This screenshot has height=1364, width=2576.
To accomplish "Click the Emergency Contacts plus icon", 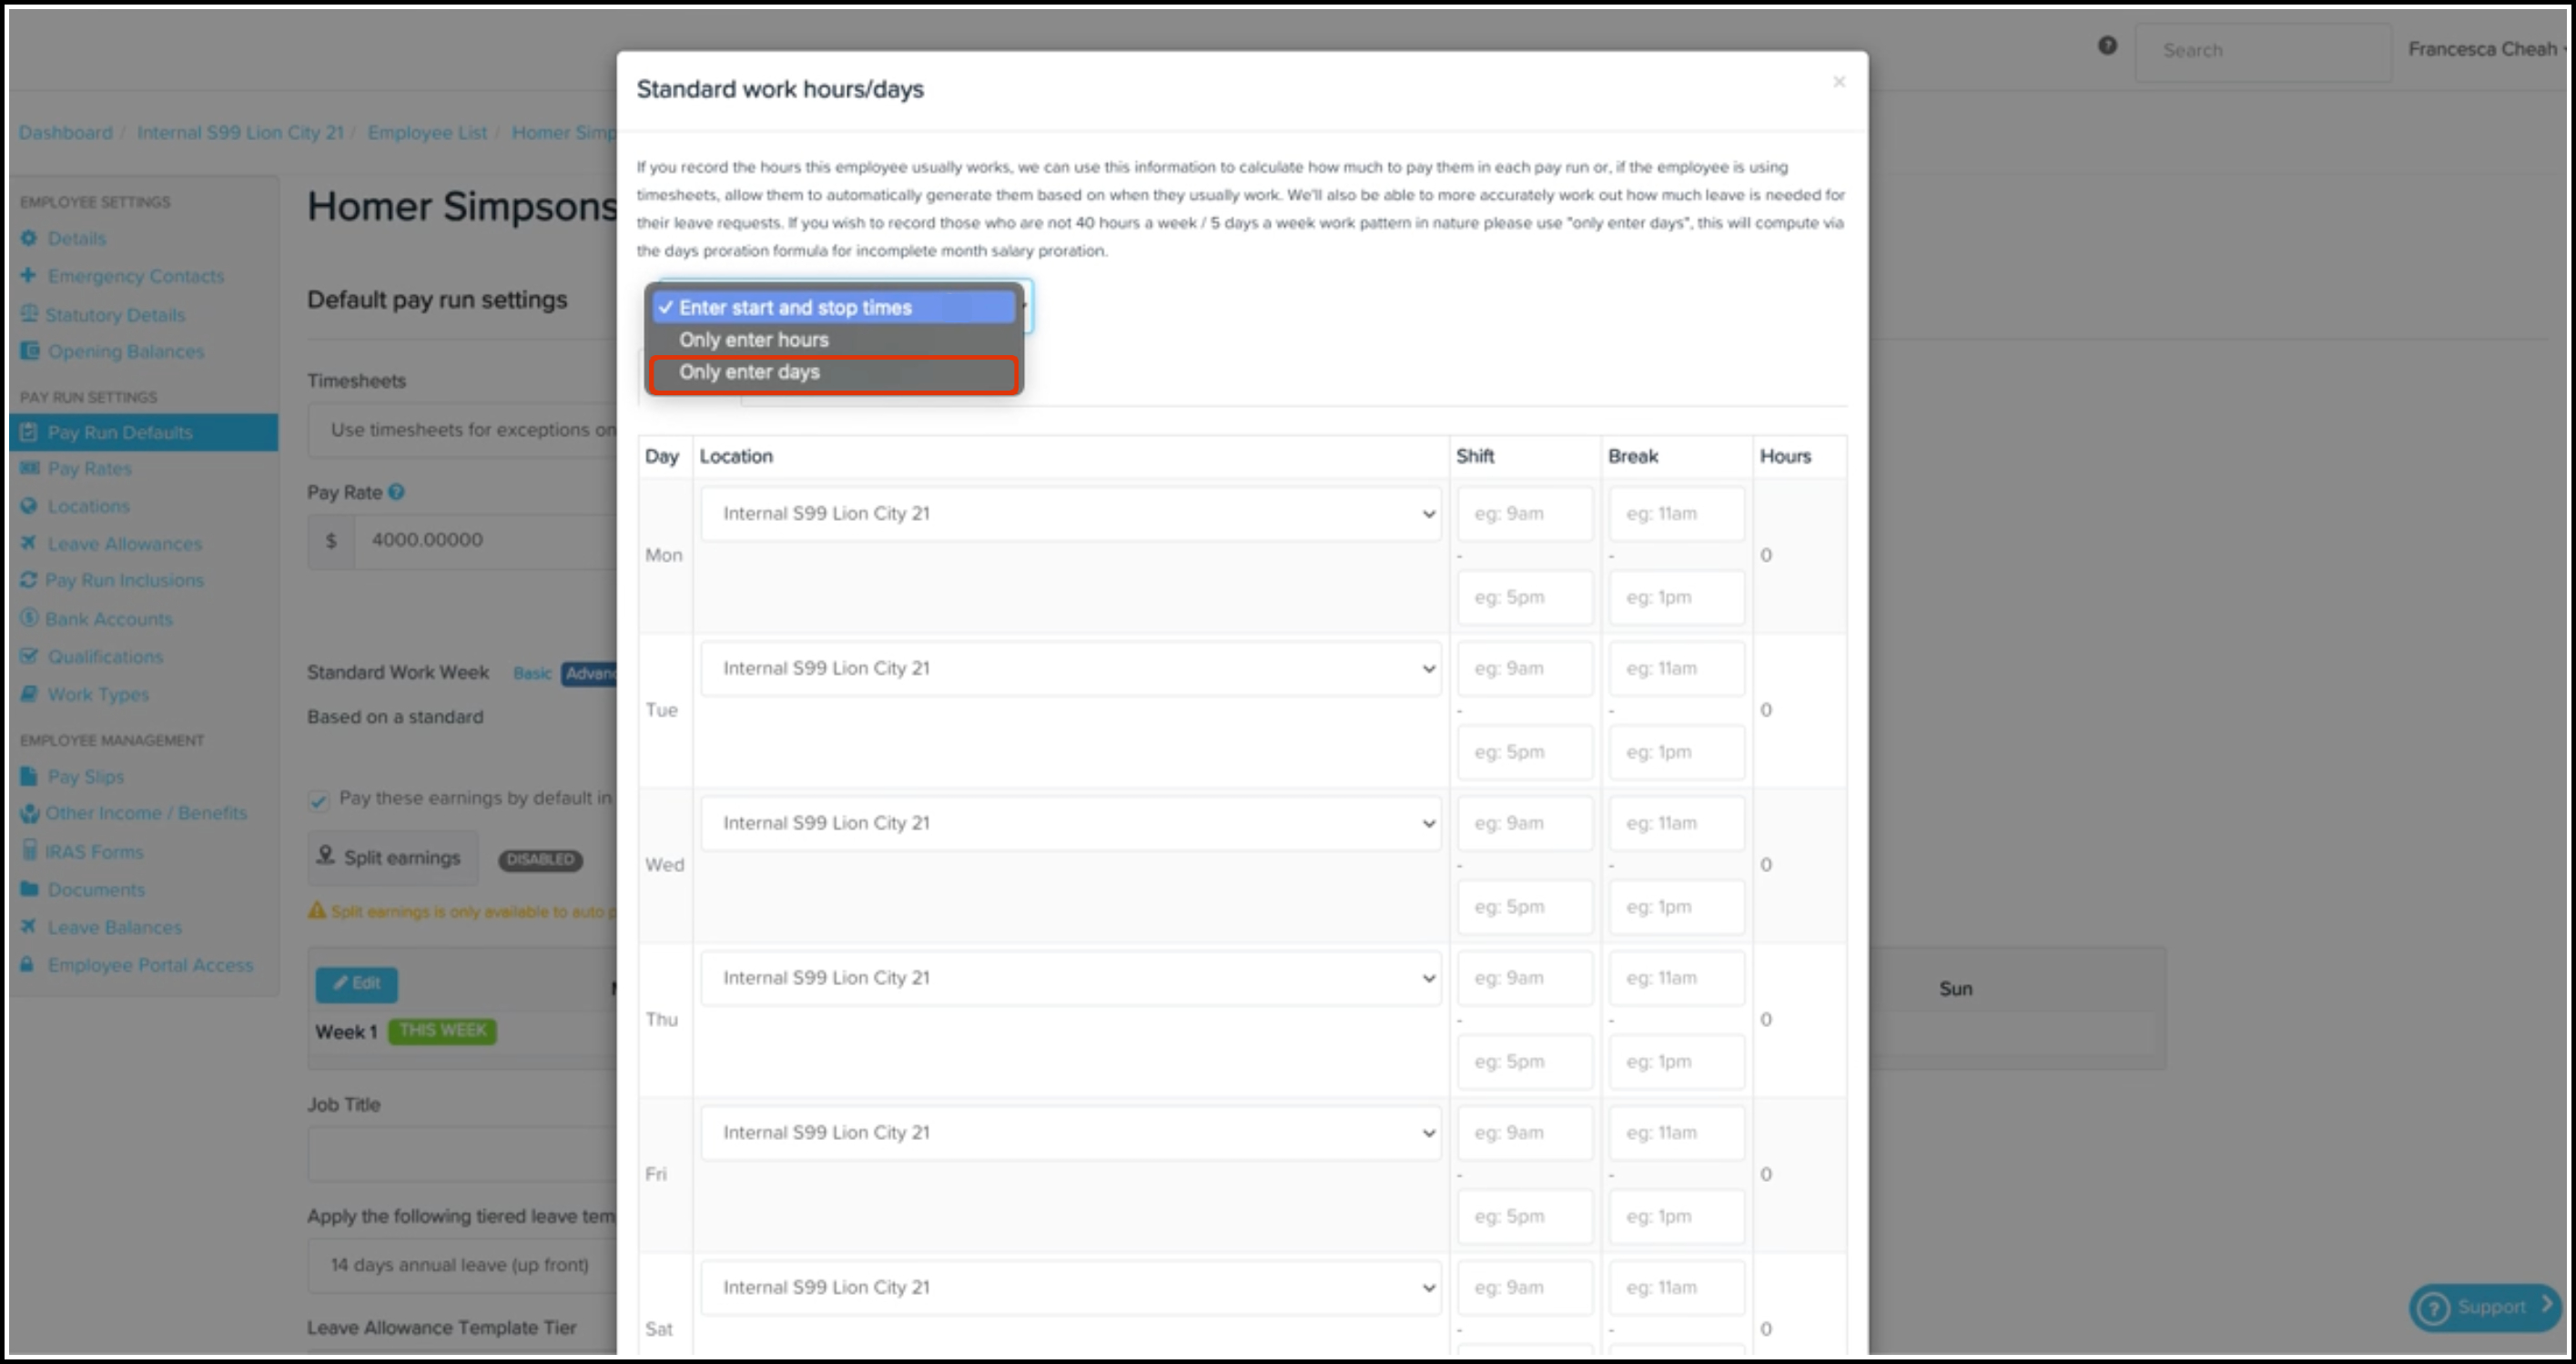I will [x=28, y=275].
